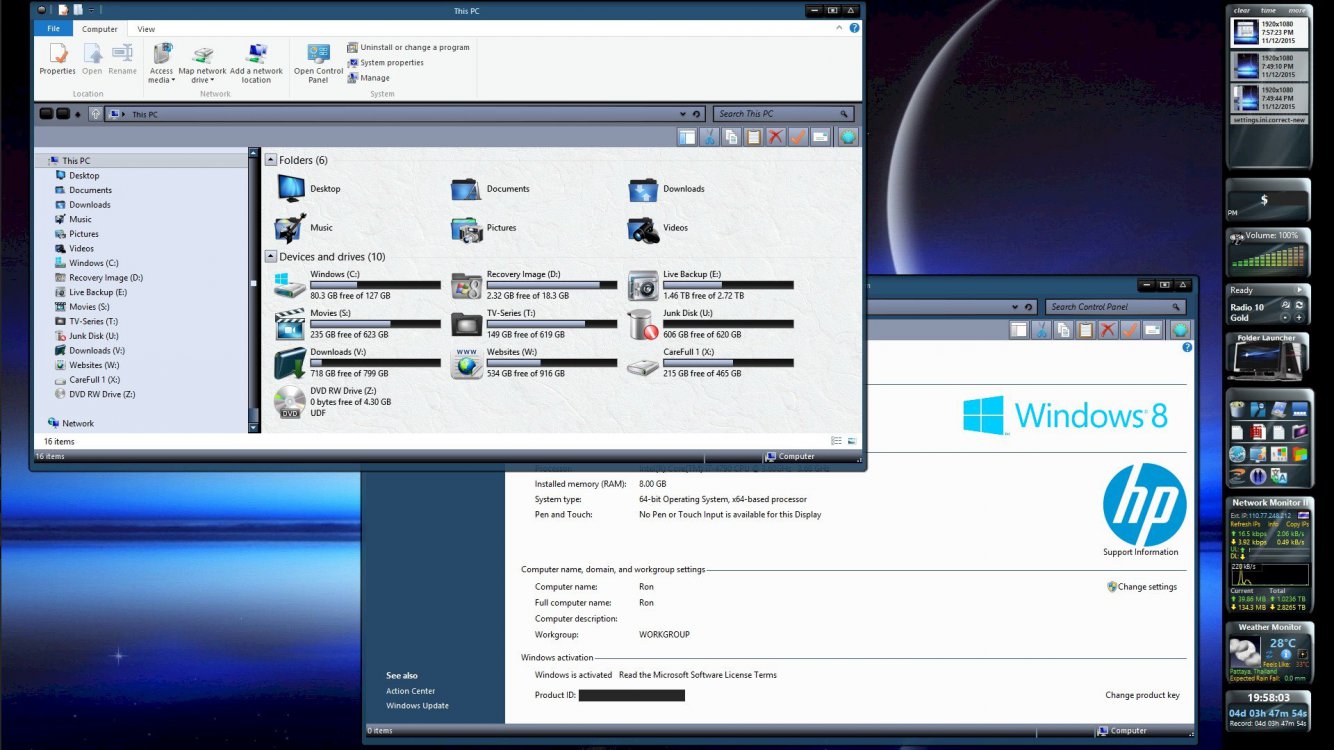This screenshot has width=1334, height=750.
Task: Click the Up arrow beside This PC address bar
Action: [x=95, y=114]
